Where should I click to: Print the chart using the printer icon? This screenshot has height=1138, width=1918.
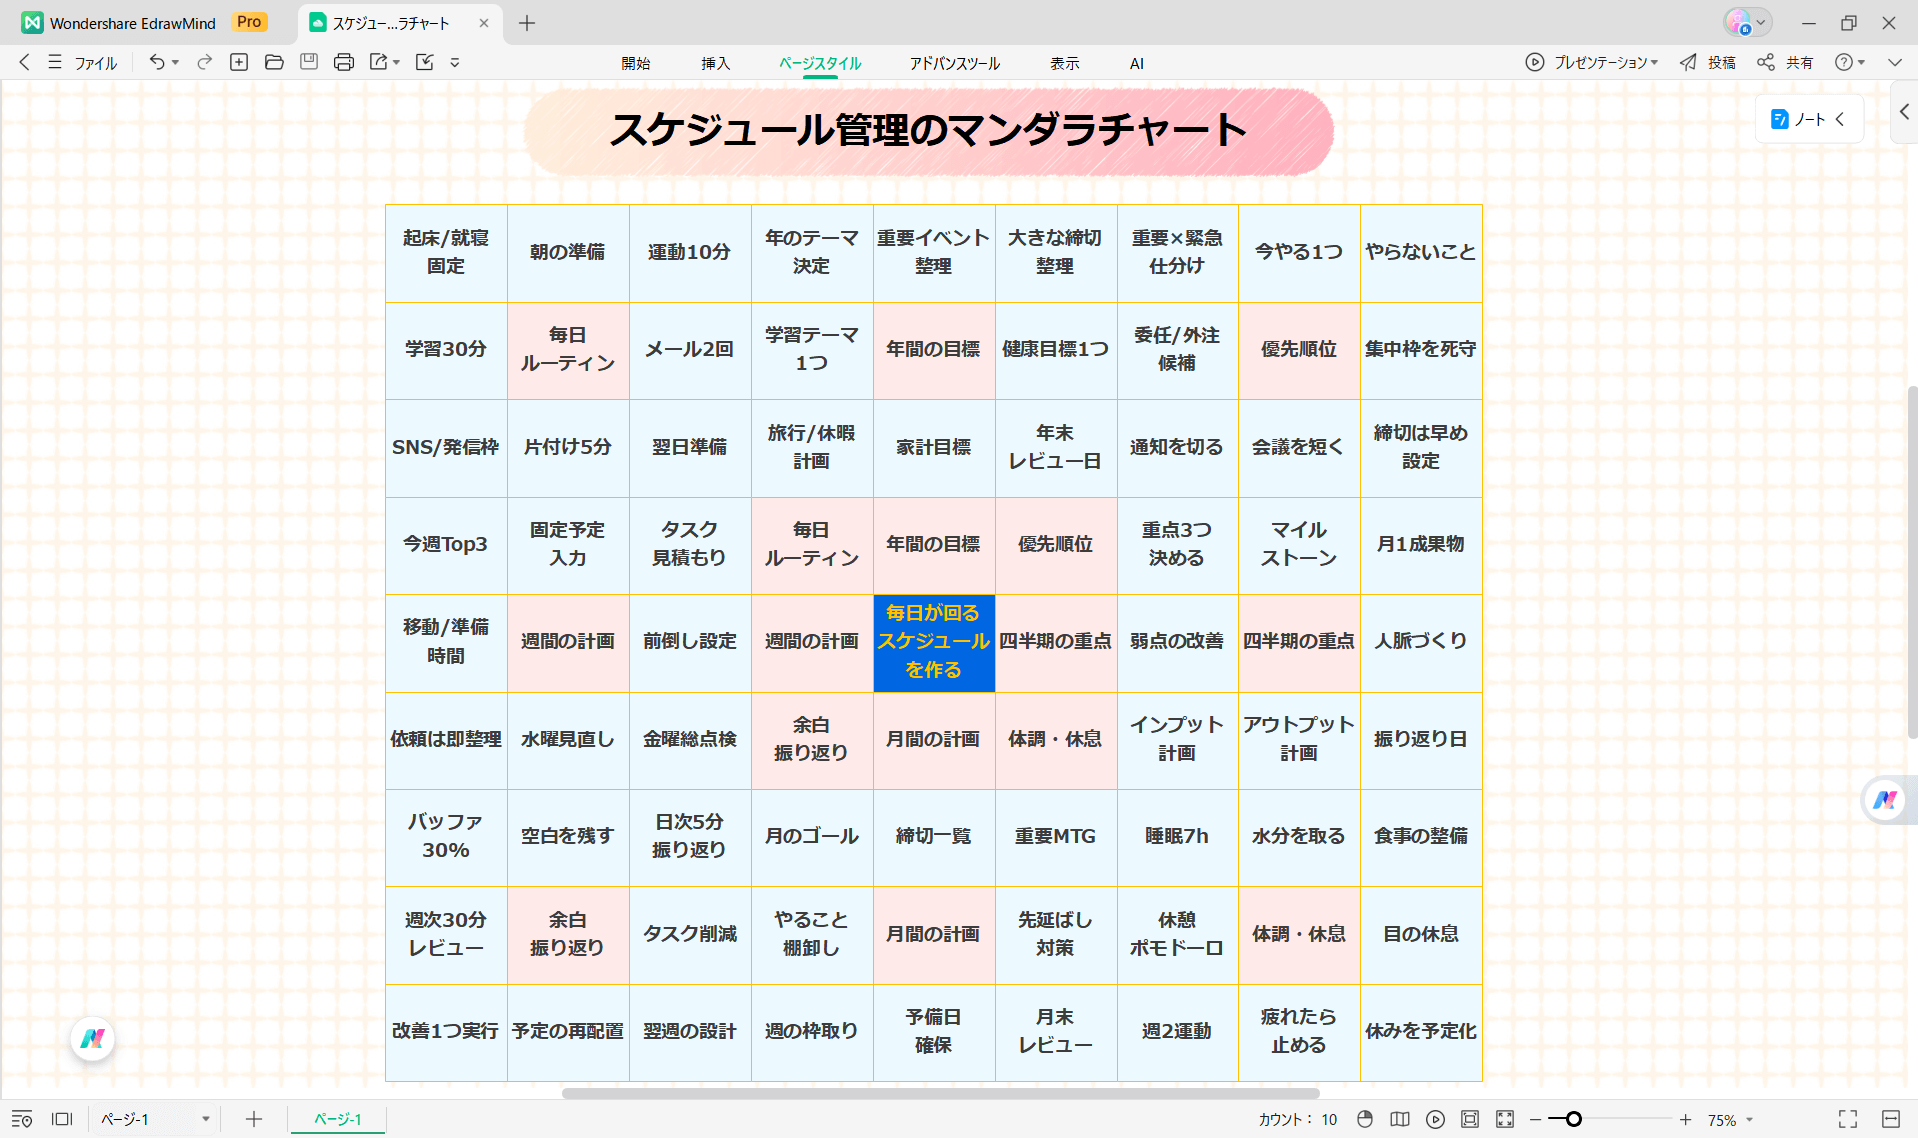click(x=344, y=62)
